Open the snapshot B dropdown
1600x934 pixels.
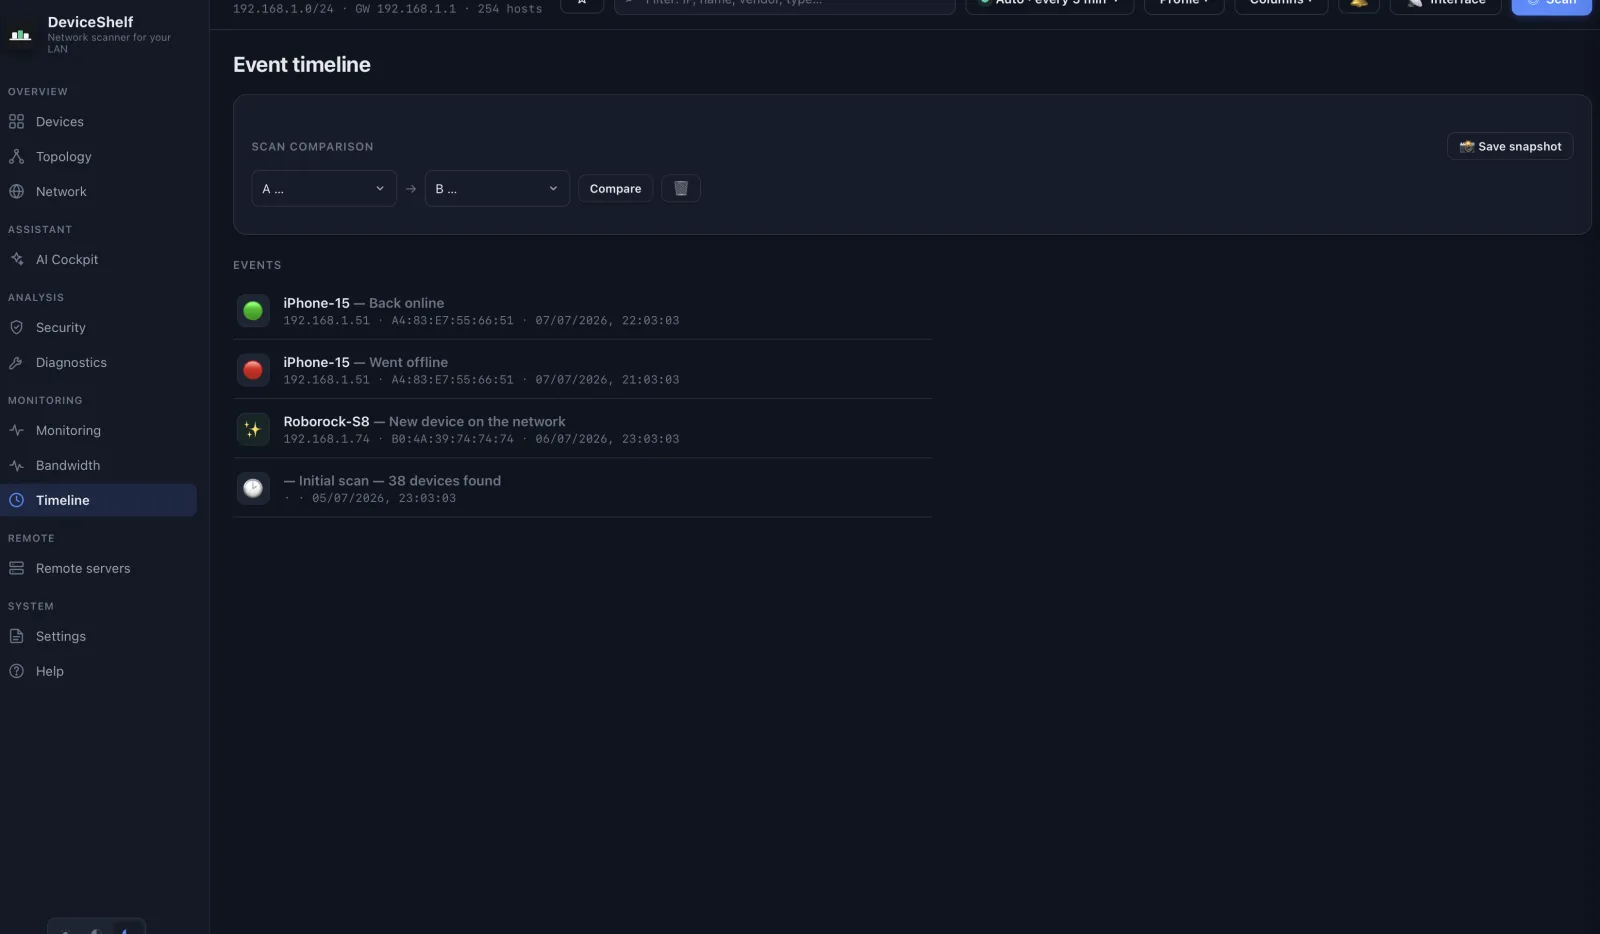[x=497, y=189]
